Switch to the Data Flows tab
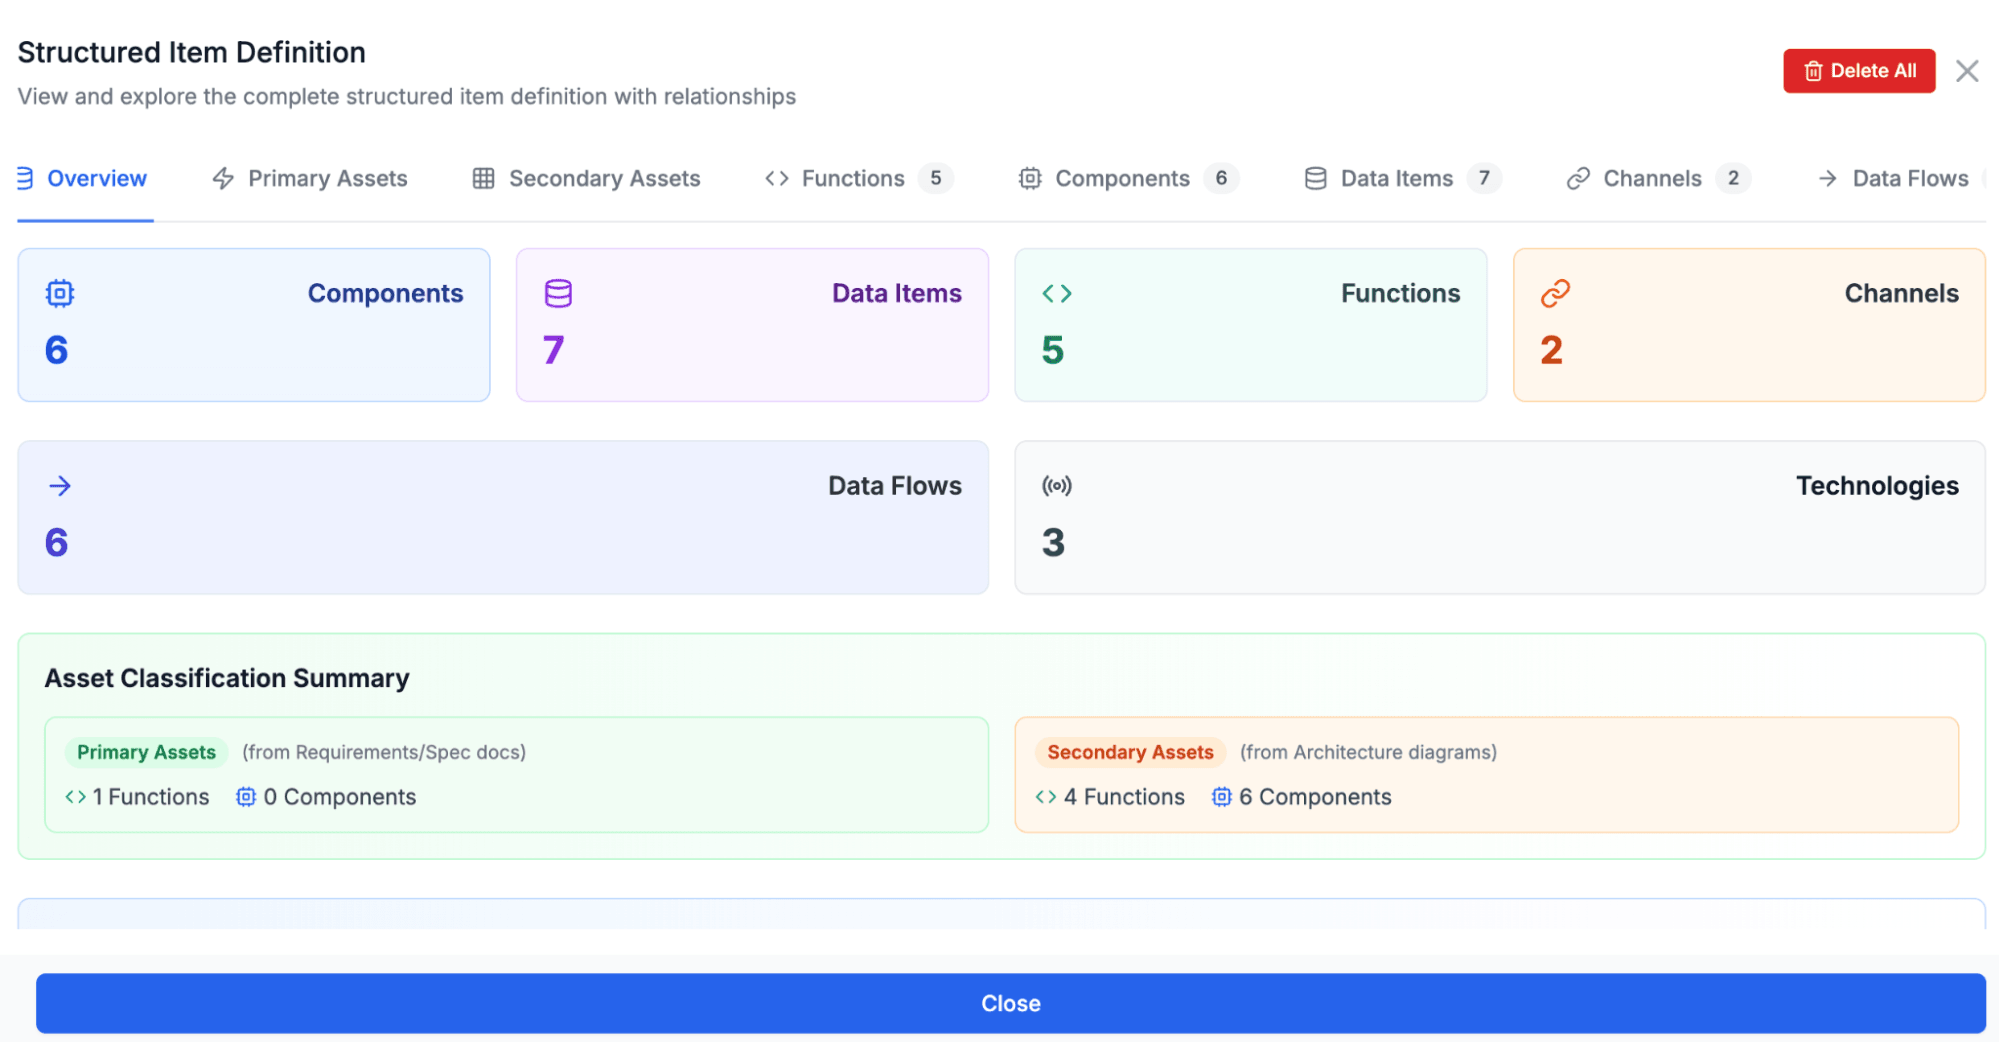 coord(1895,179)
